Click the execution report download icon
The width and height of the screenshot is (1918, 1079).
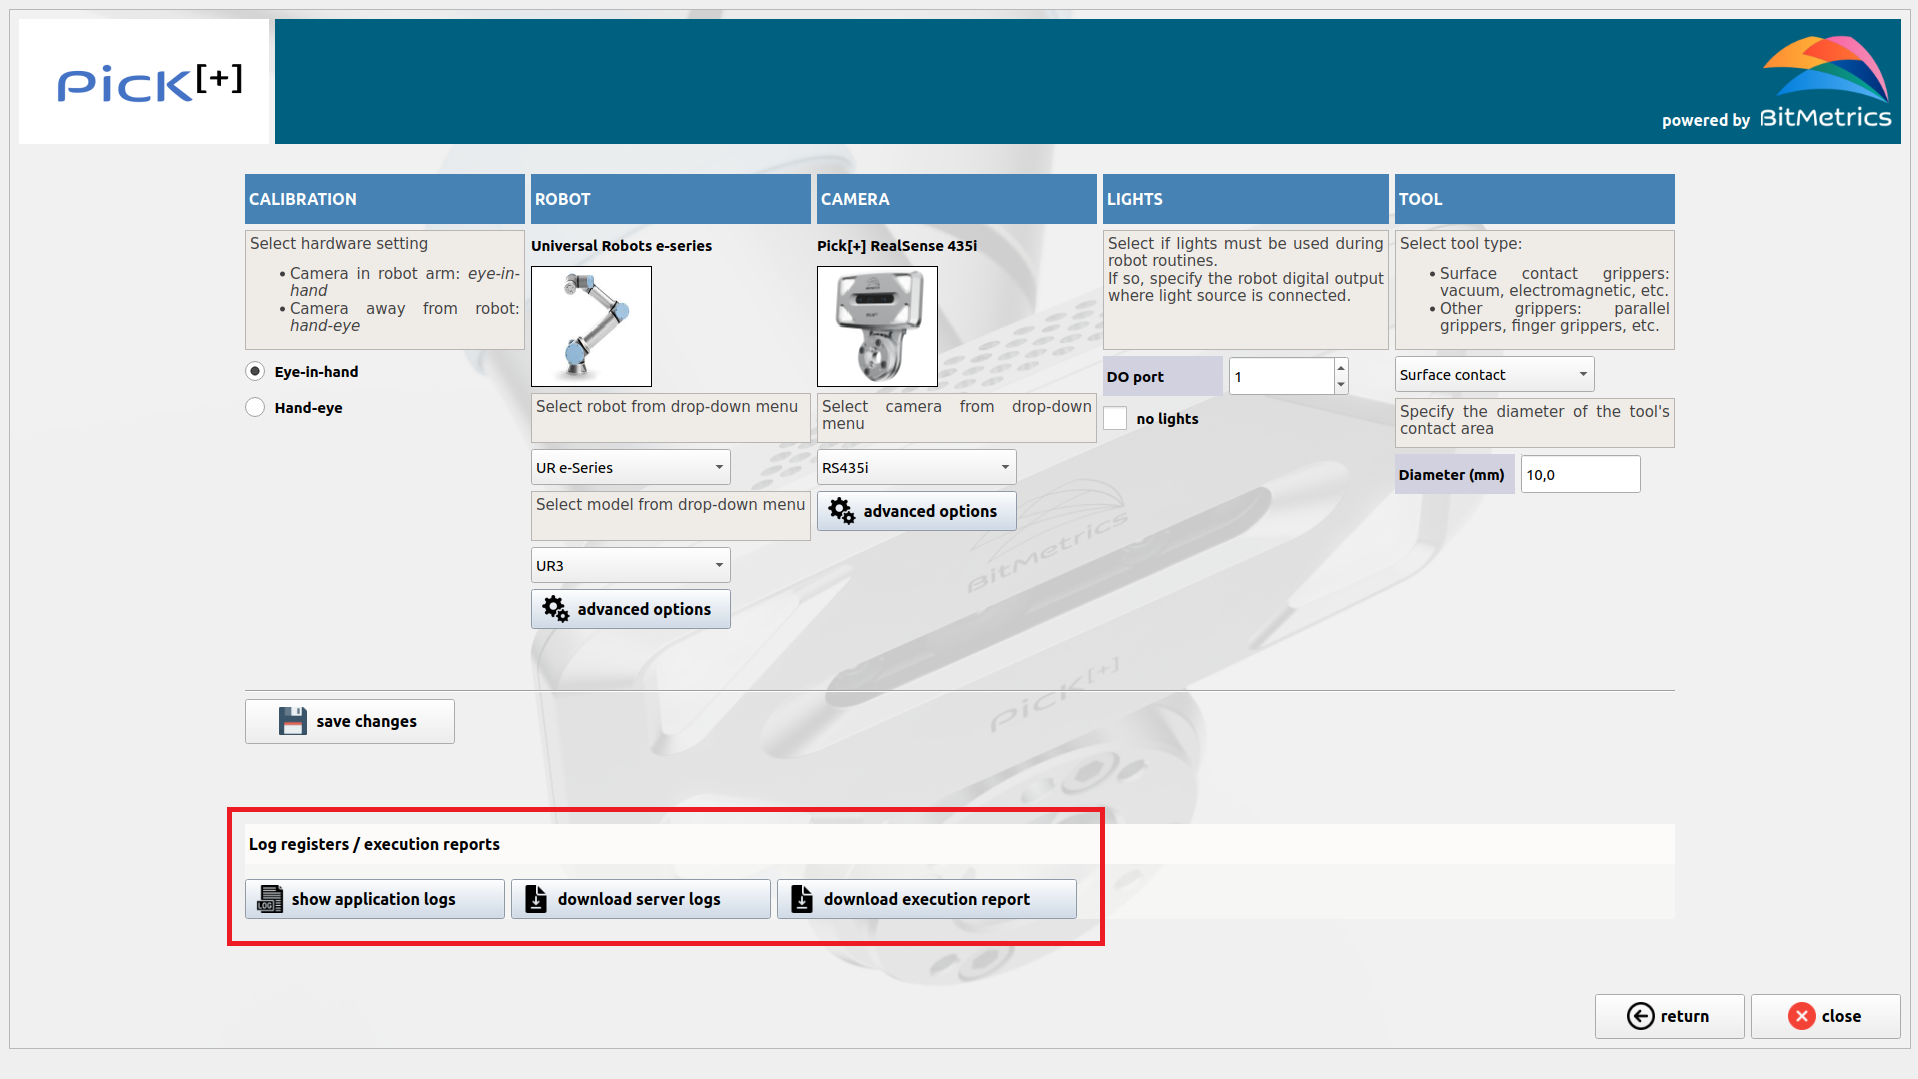point(802,899)
